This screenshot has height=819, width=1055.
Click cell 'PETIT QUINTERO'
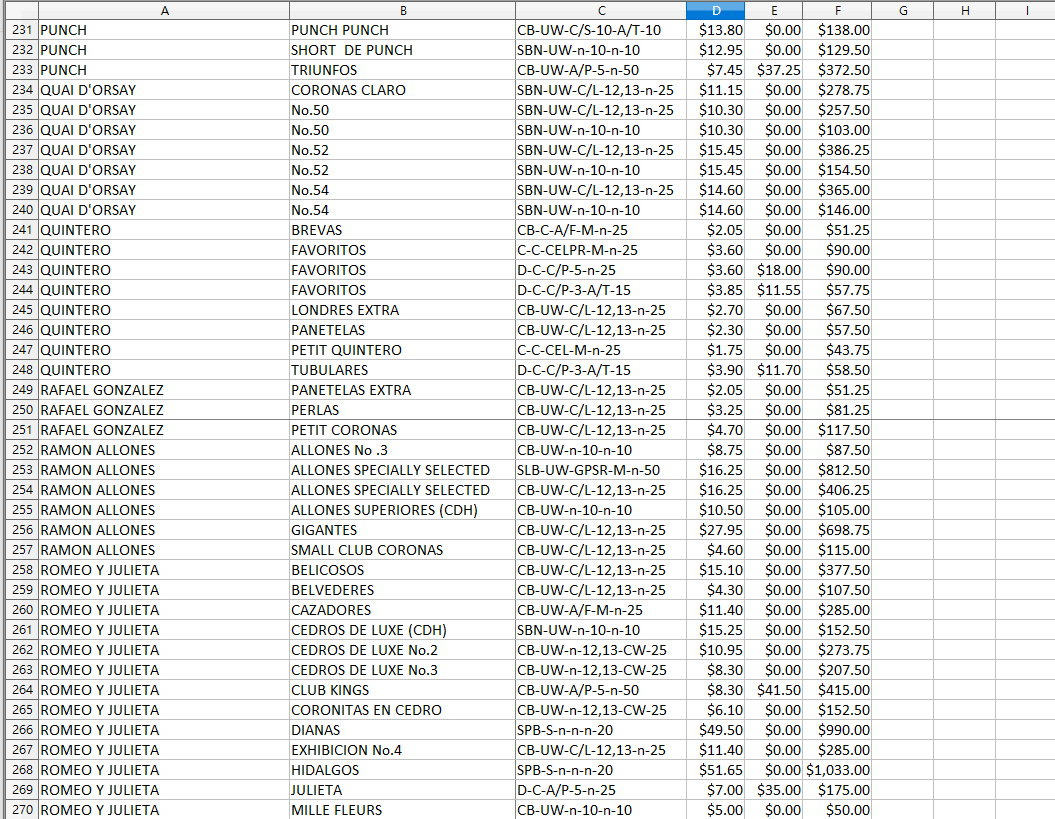pos(402,350)
